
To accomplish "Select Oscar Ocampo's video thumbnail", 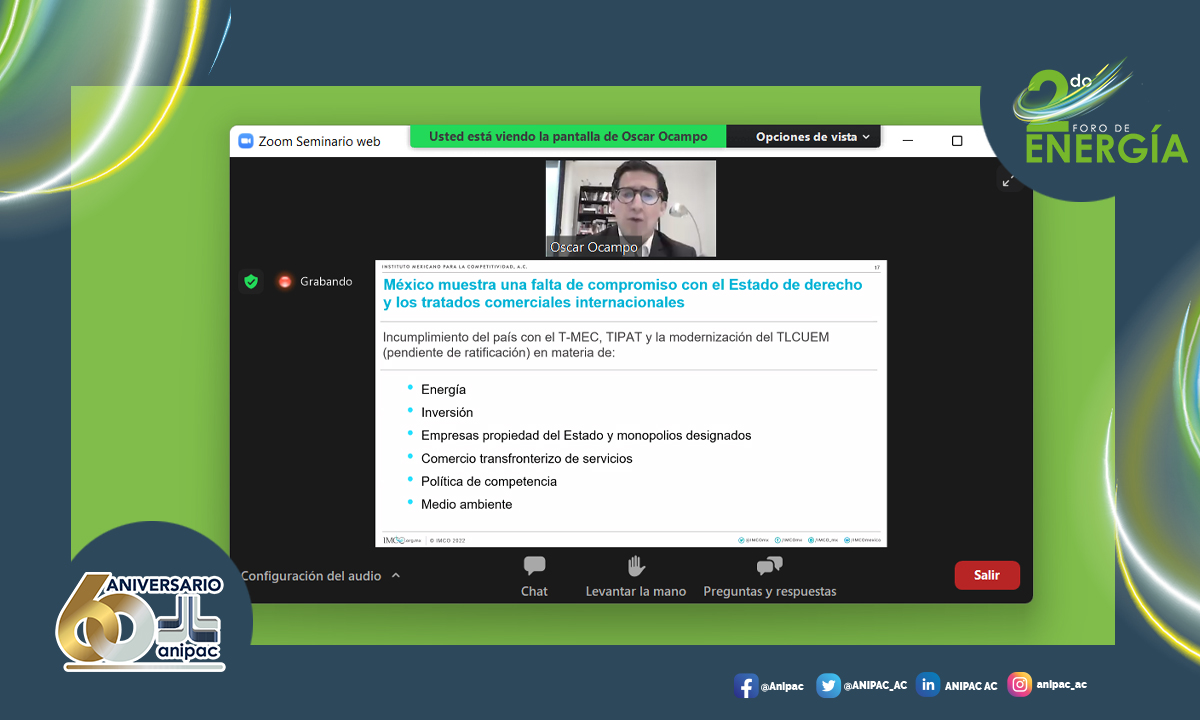I will point(631,208).
